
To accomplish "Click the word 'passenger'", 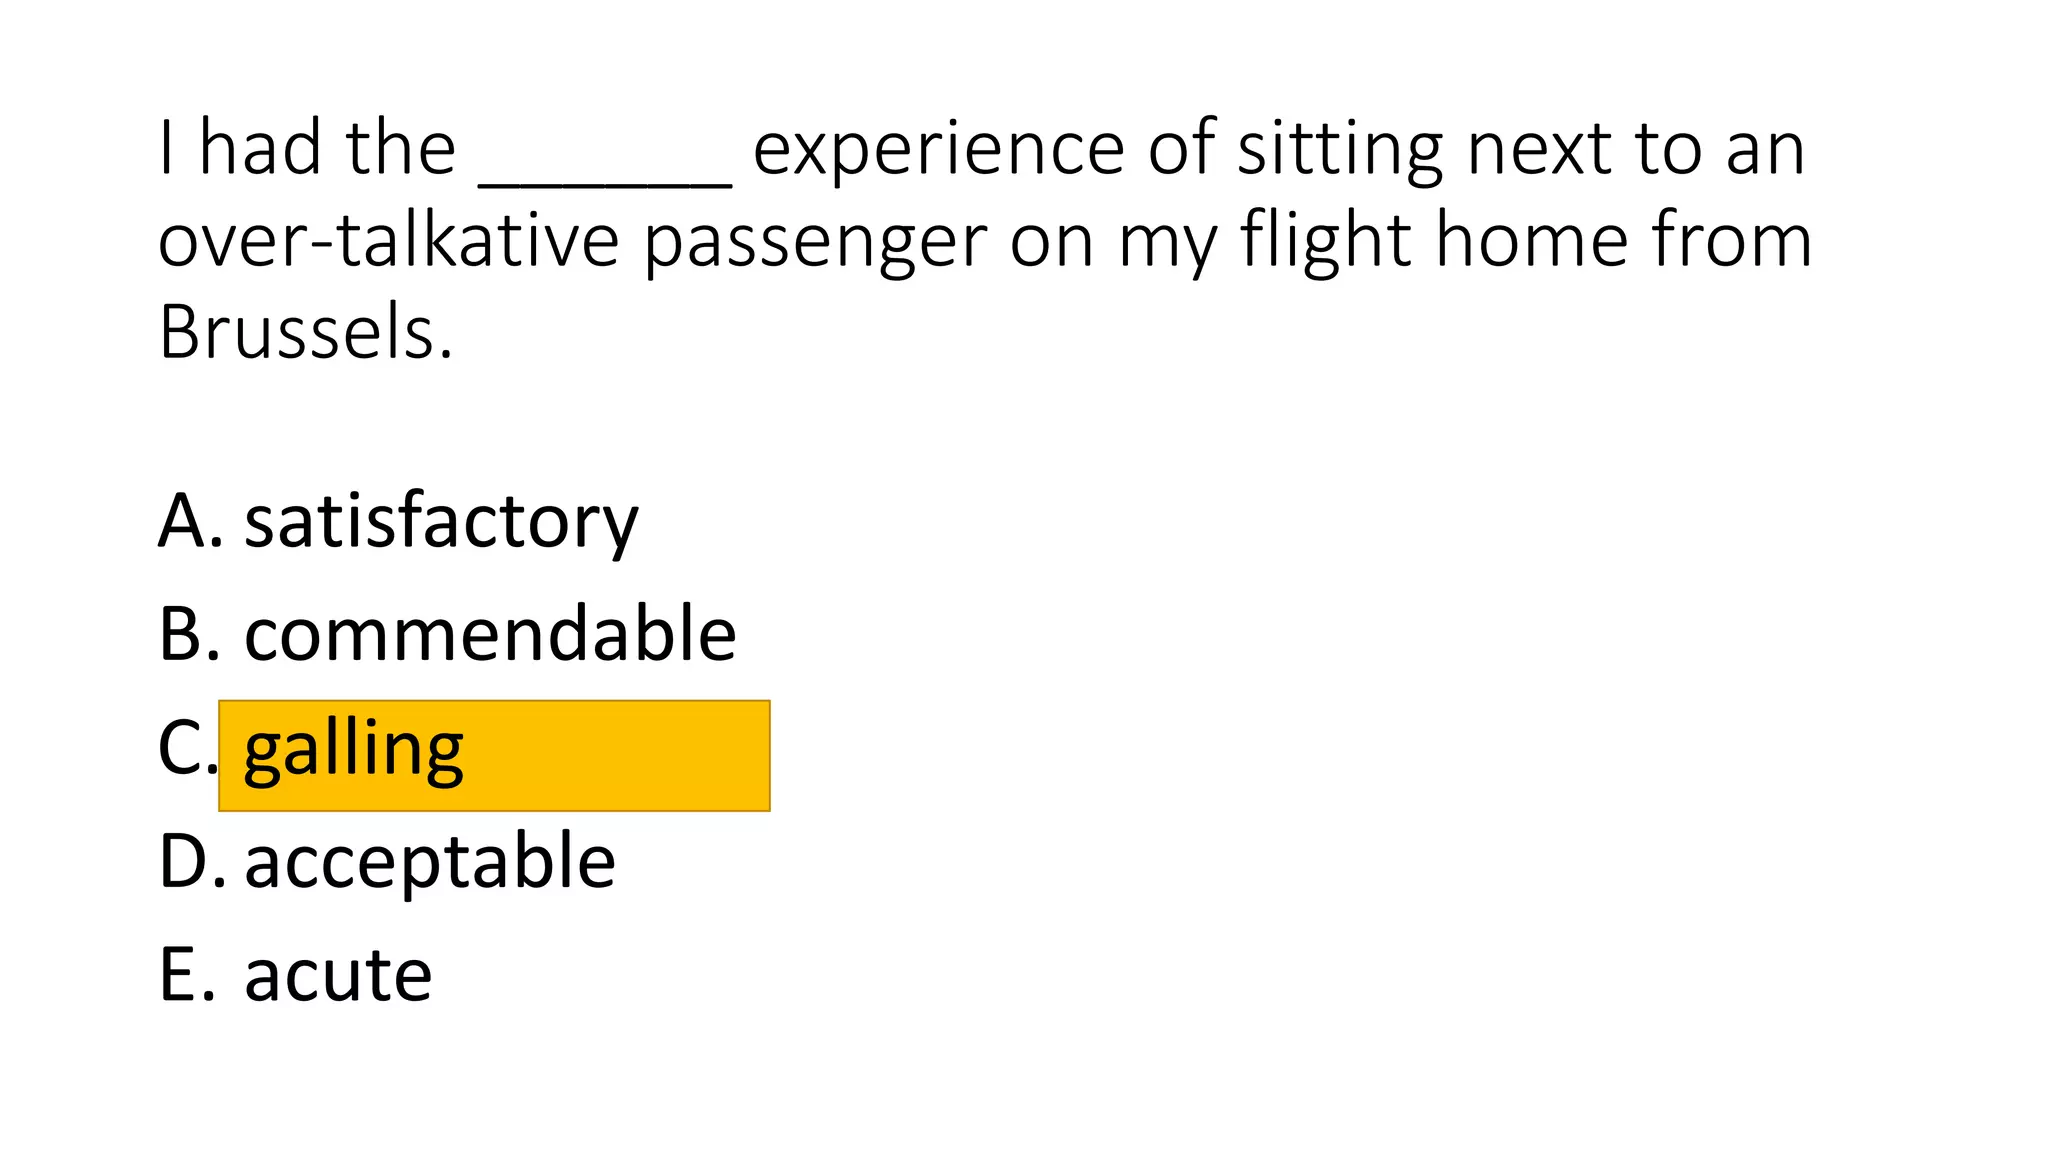I will 815,246.
